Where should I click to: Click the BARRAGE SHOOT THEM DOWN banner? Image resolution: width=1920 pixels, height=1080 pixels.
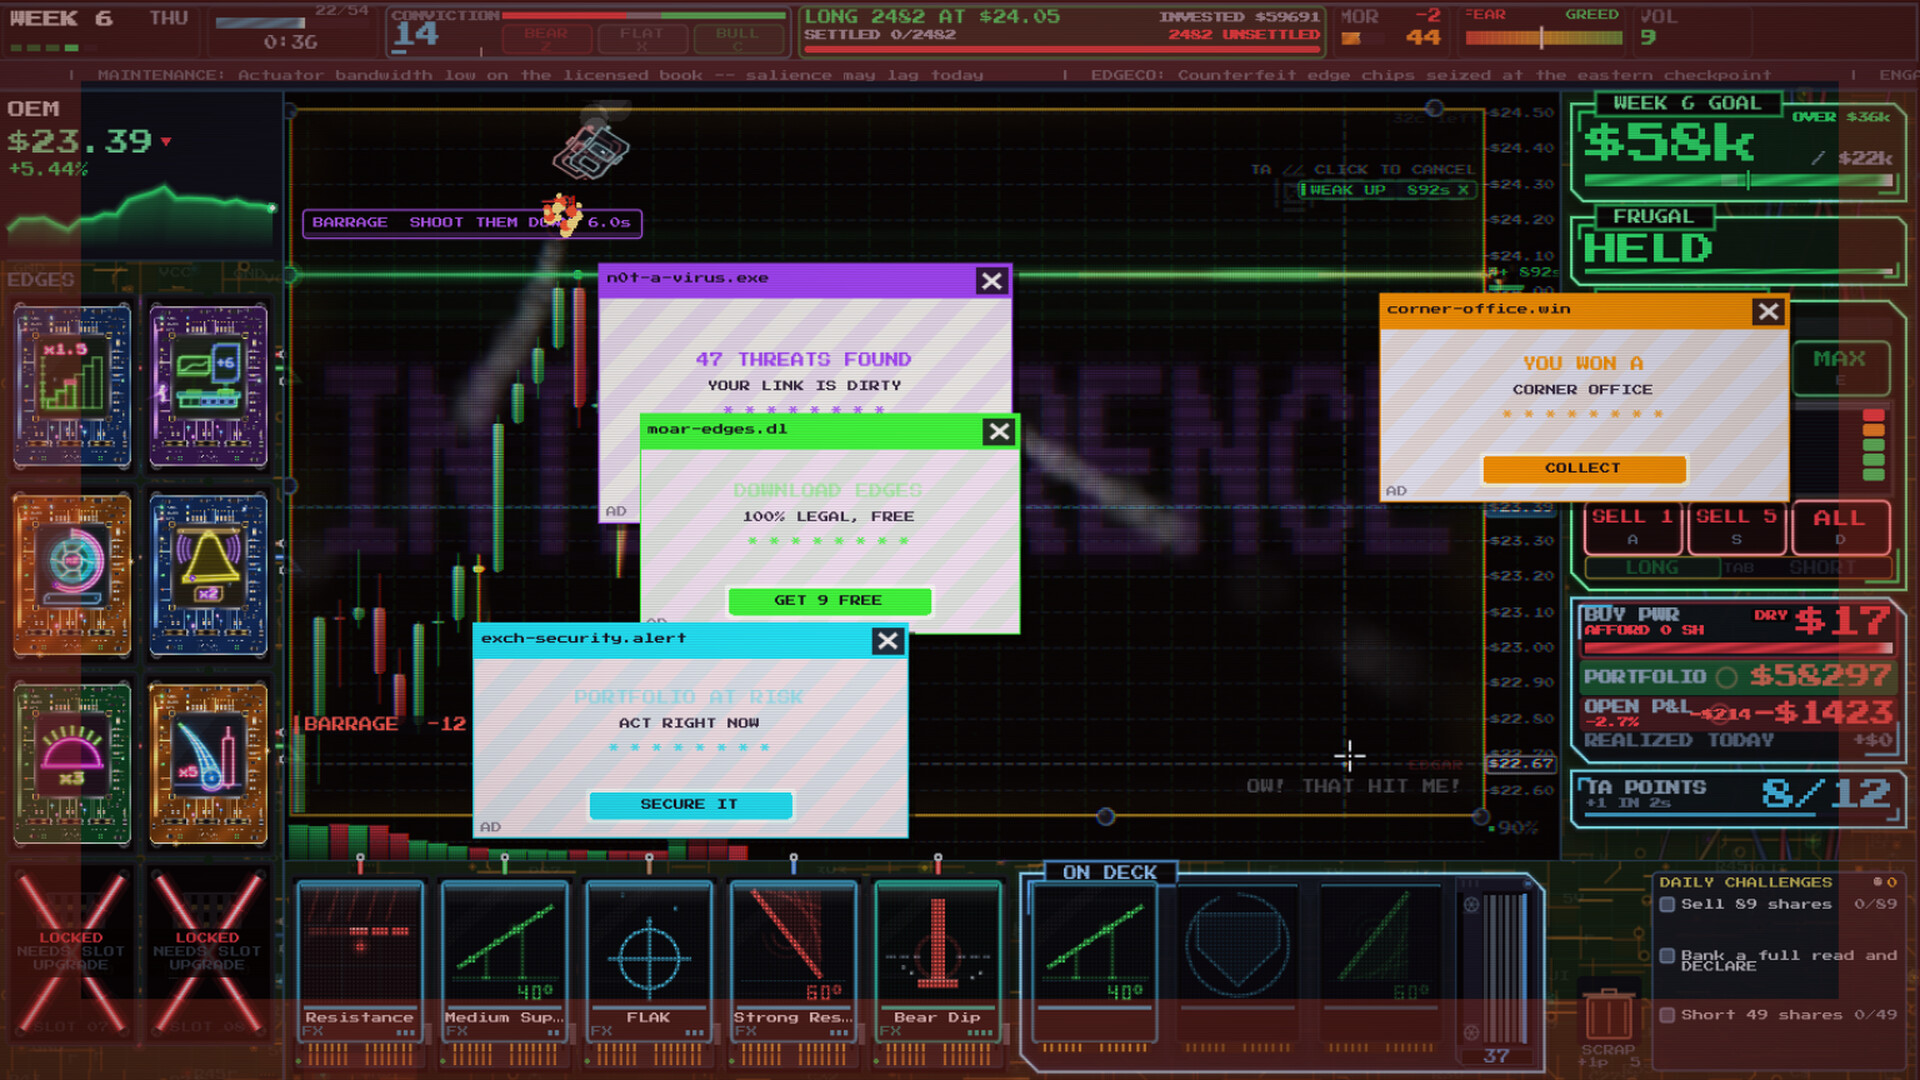click(x=472, y=222)
